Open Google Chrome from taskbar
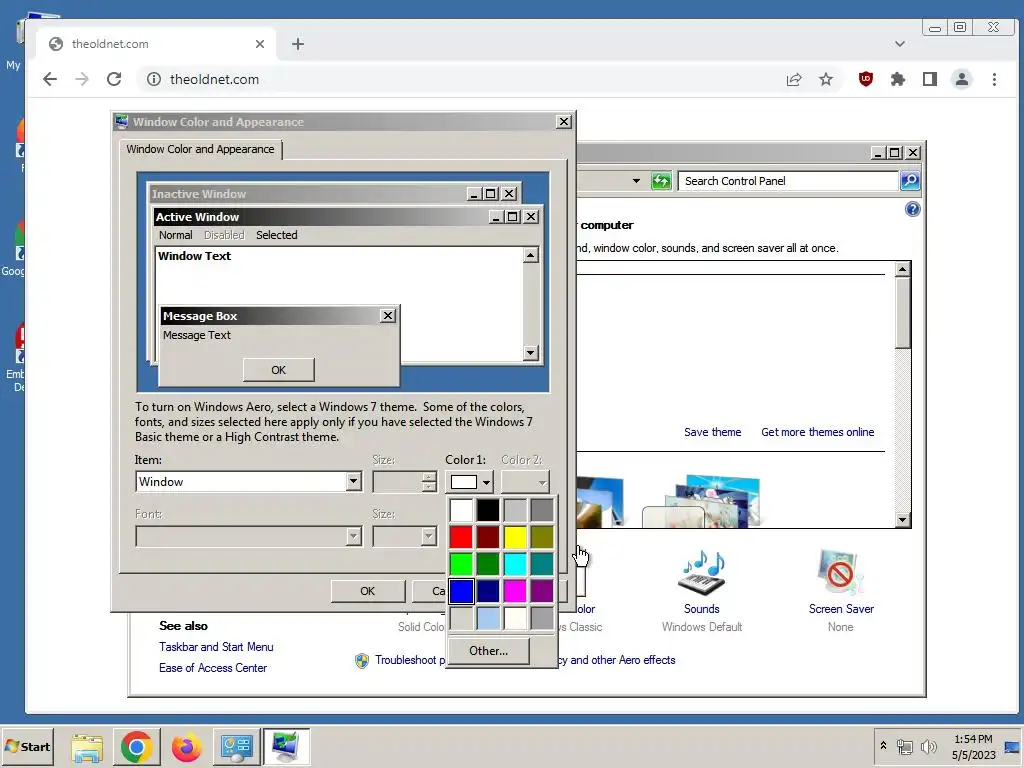The height and width of the screenshot is (768, 1024). click(x=136, y=747)
